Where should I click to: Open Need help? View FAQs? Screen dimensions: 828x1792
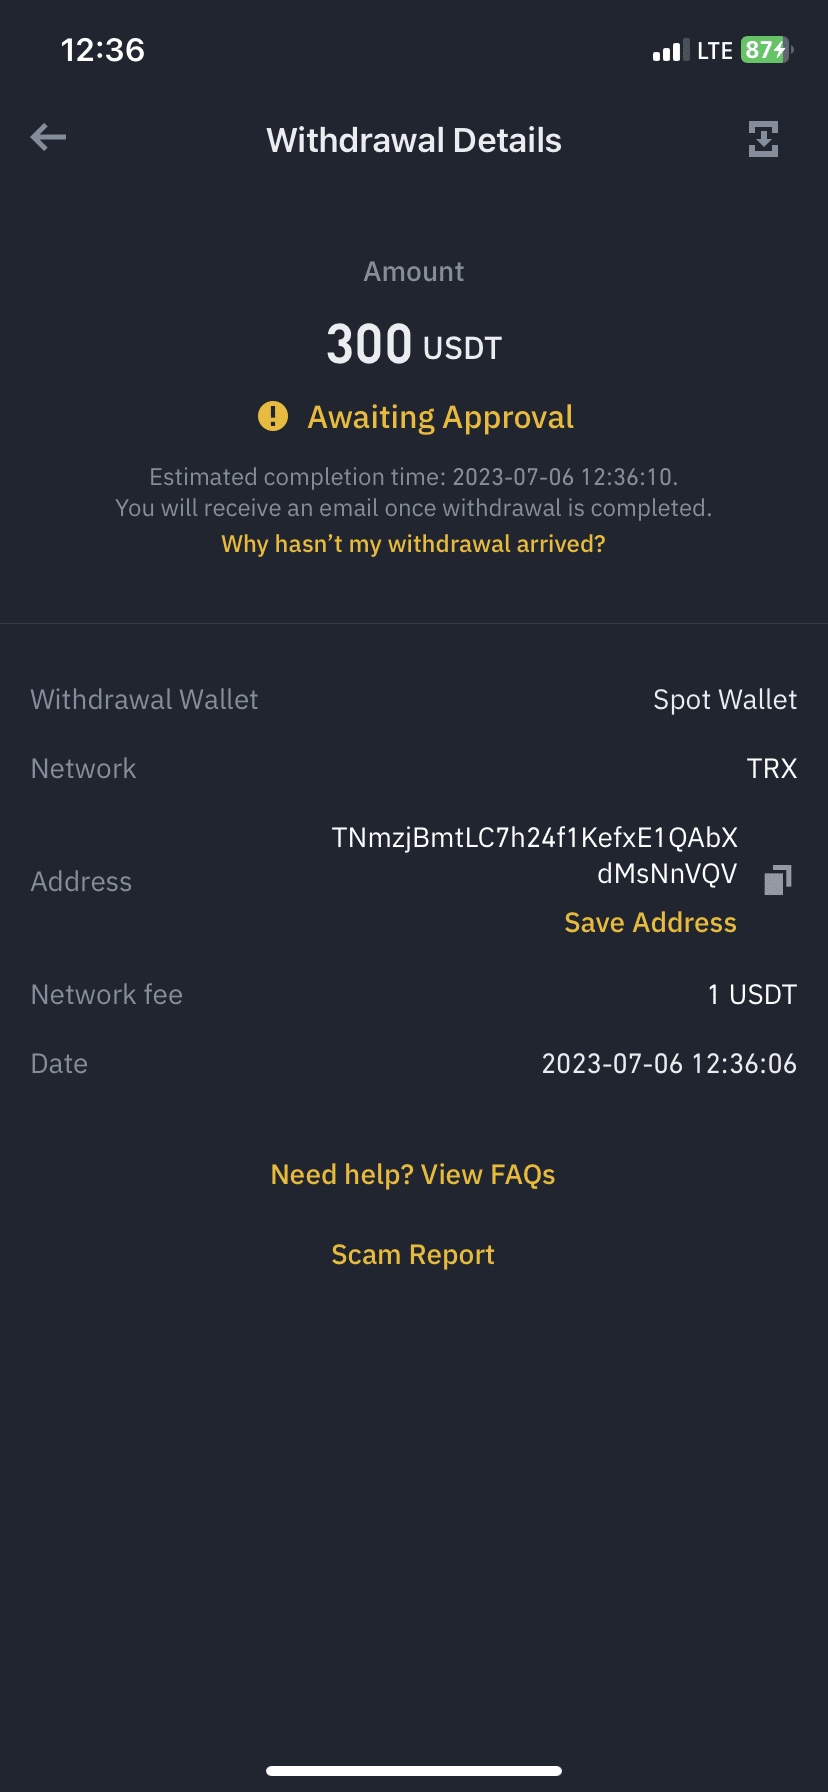(x=413, y=1174)
